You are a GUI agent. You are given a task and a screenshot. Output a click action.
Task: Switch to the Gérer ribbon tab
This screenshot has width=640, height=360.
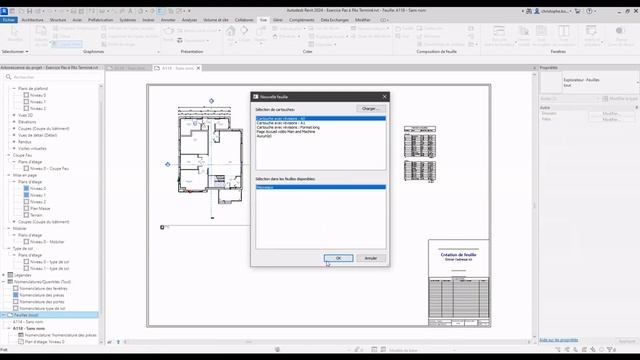tap(278, 20)
